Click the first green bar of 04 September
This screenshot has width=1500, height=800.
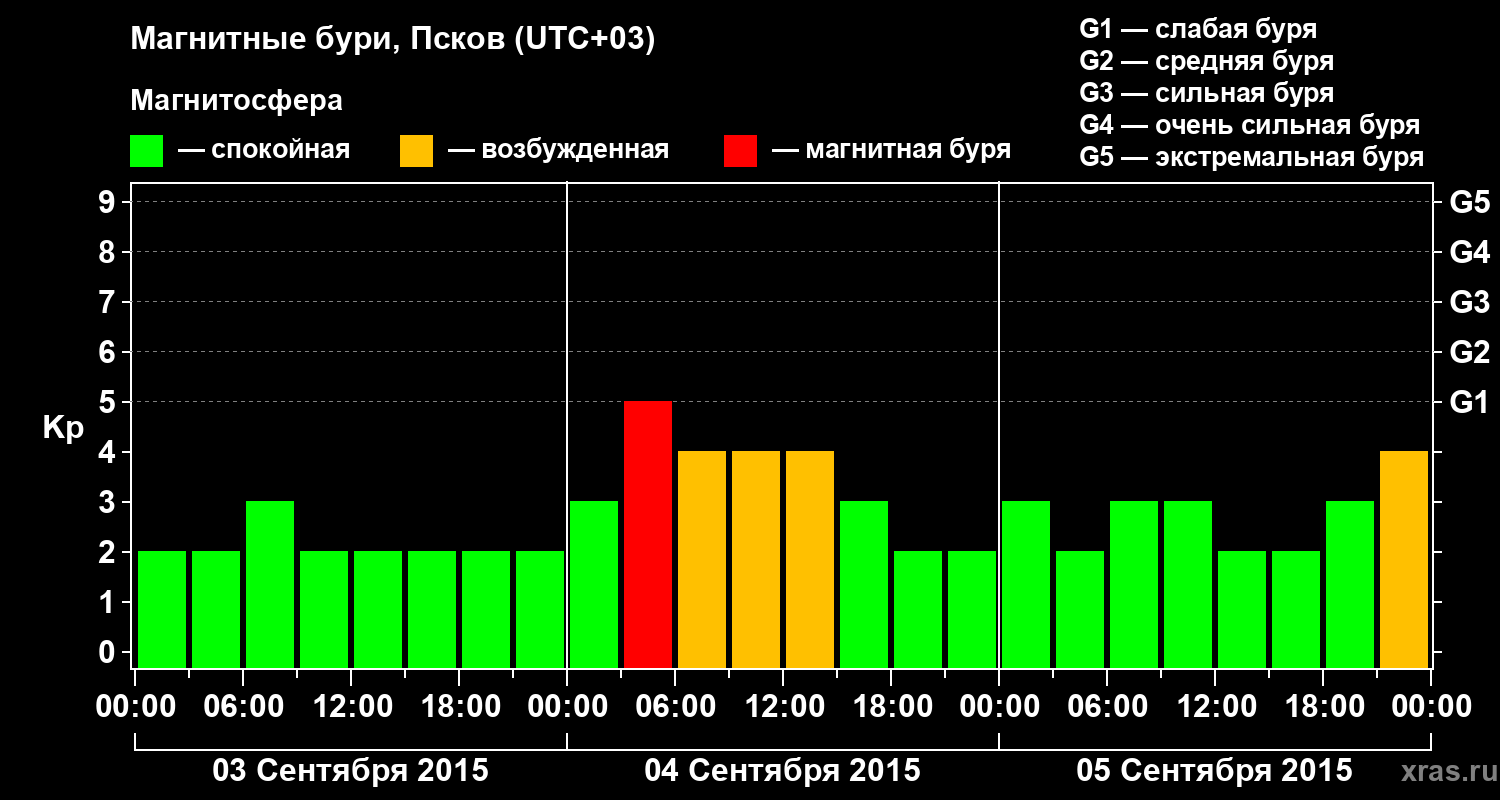[594, 584]
